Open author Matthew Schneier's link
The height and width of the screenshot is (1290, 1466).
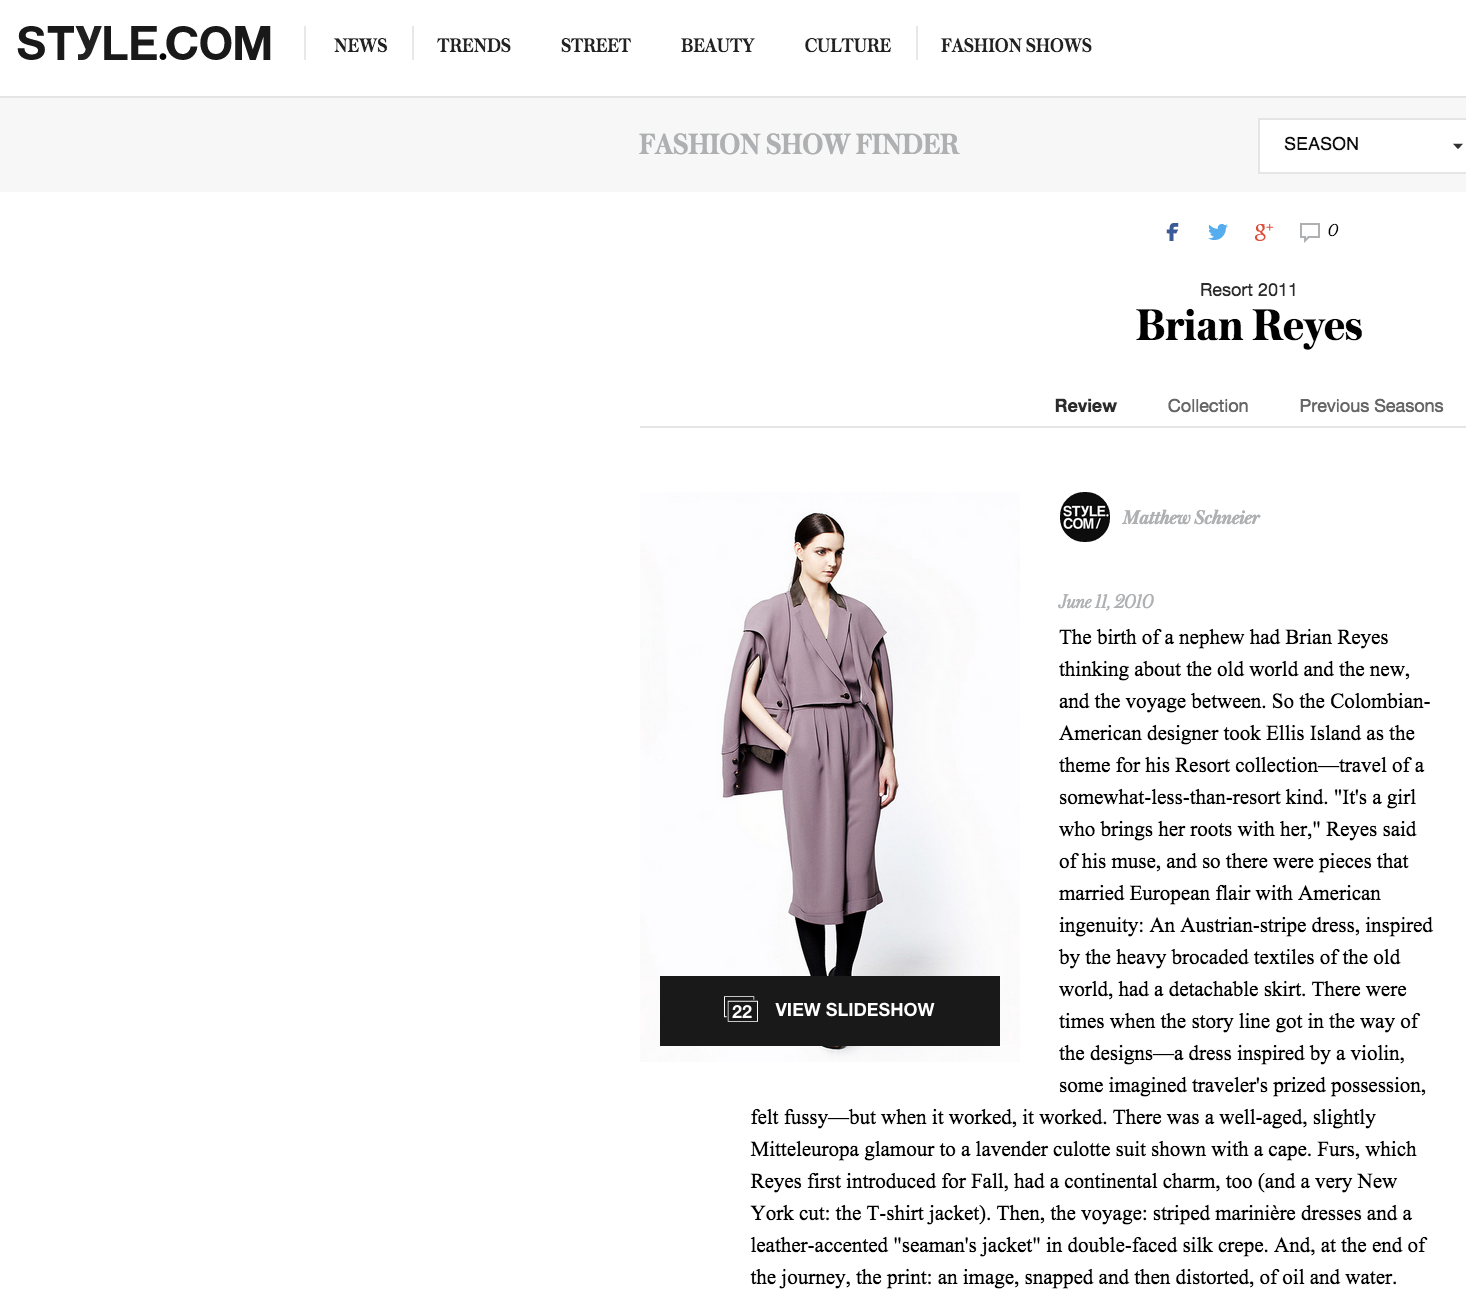point(1191,517)
